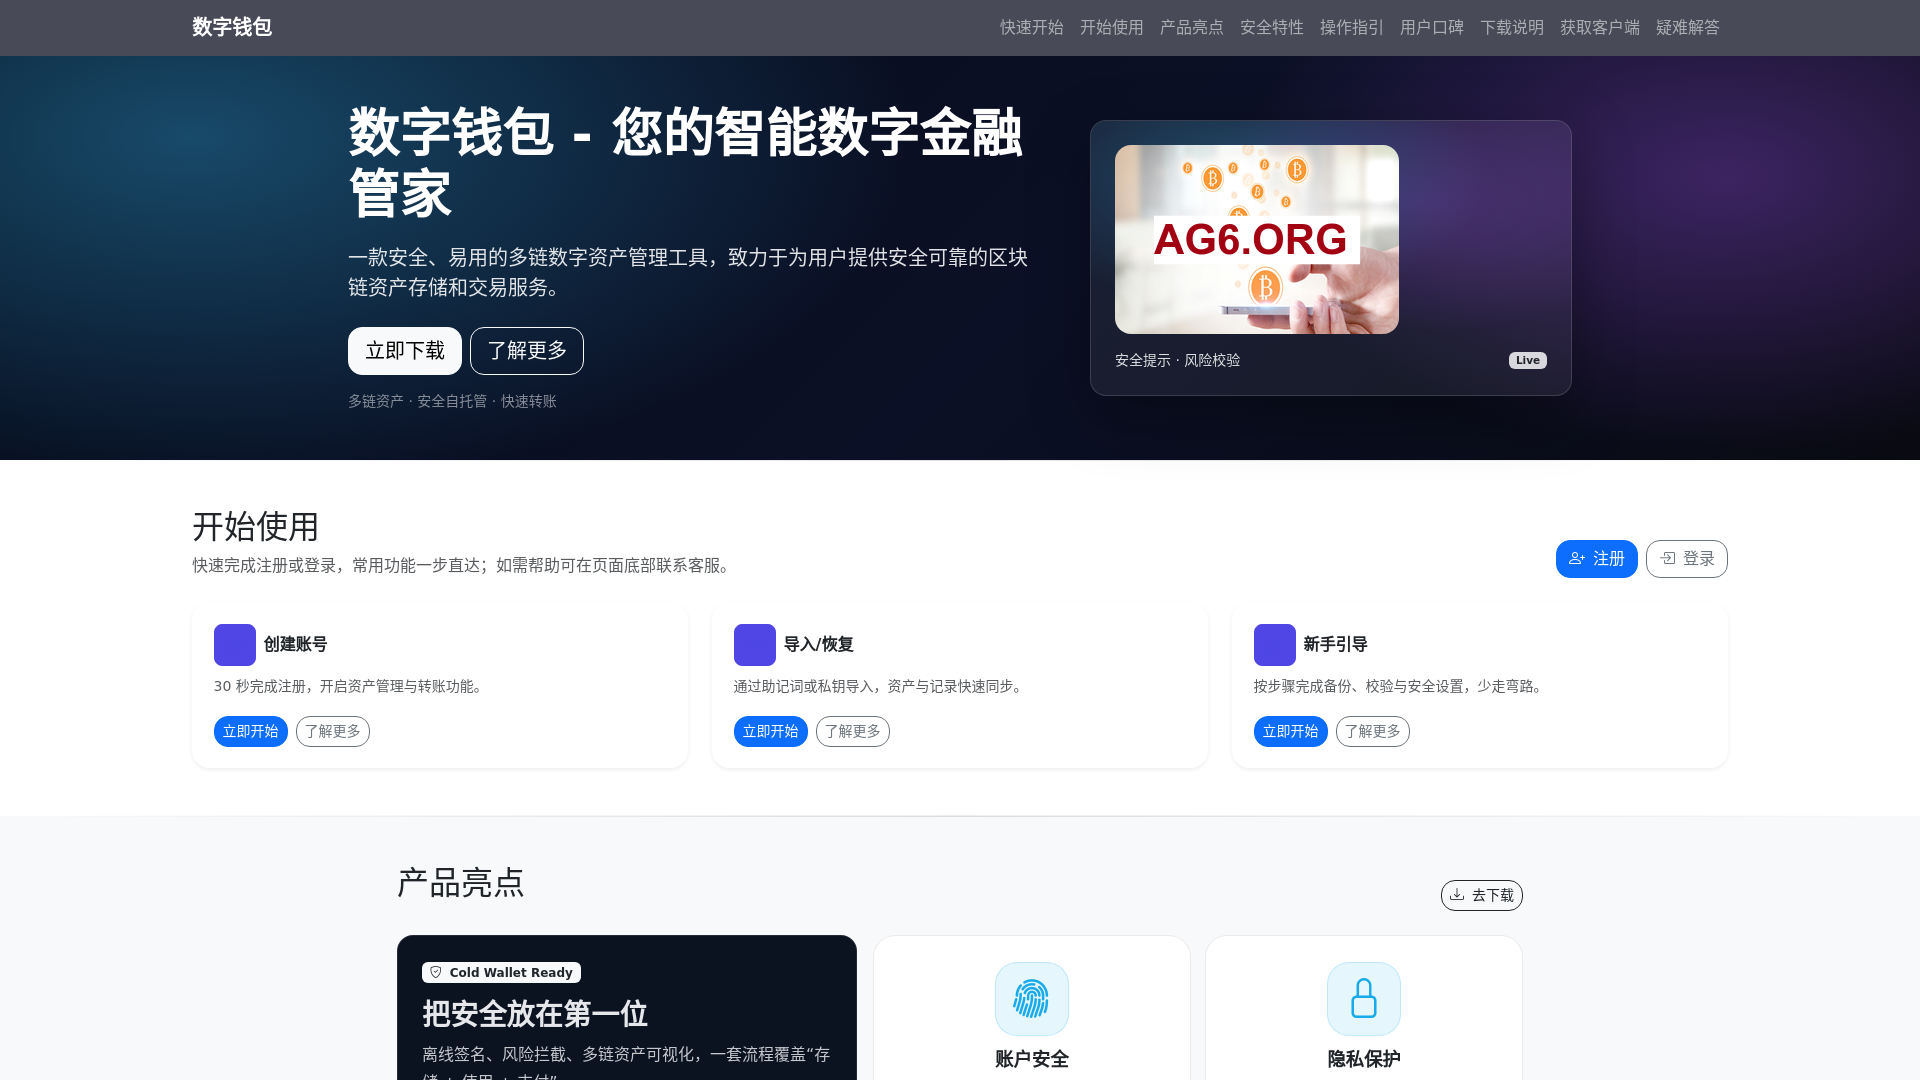The height and width of the screenshot is (1080, 1920).
Task: Click the hero 立即下载 button
Action: [405, 351]
